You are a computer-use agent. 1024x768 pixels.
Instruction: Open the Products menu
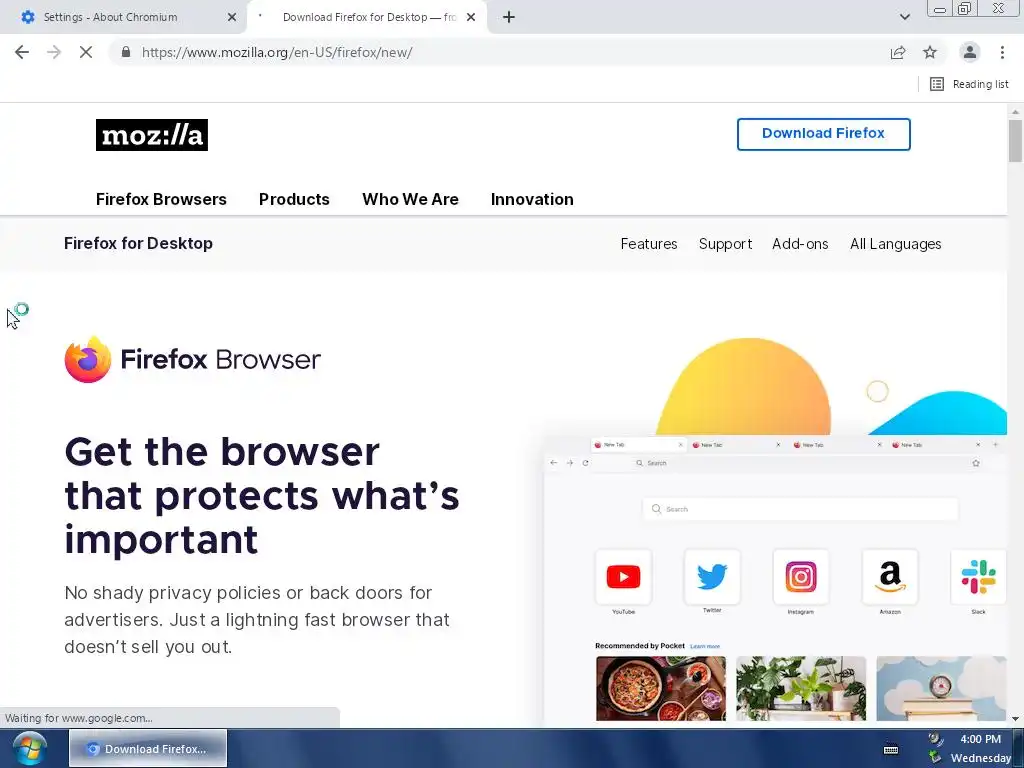pos(294,199)
